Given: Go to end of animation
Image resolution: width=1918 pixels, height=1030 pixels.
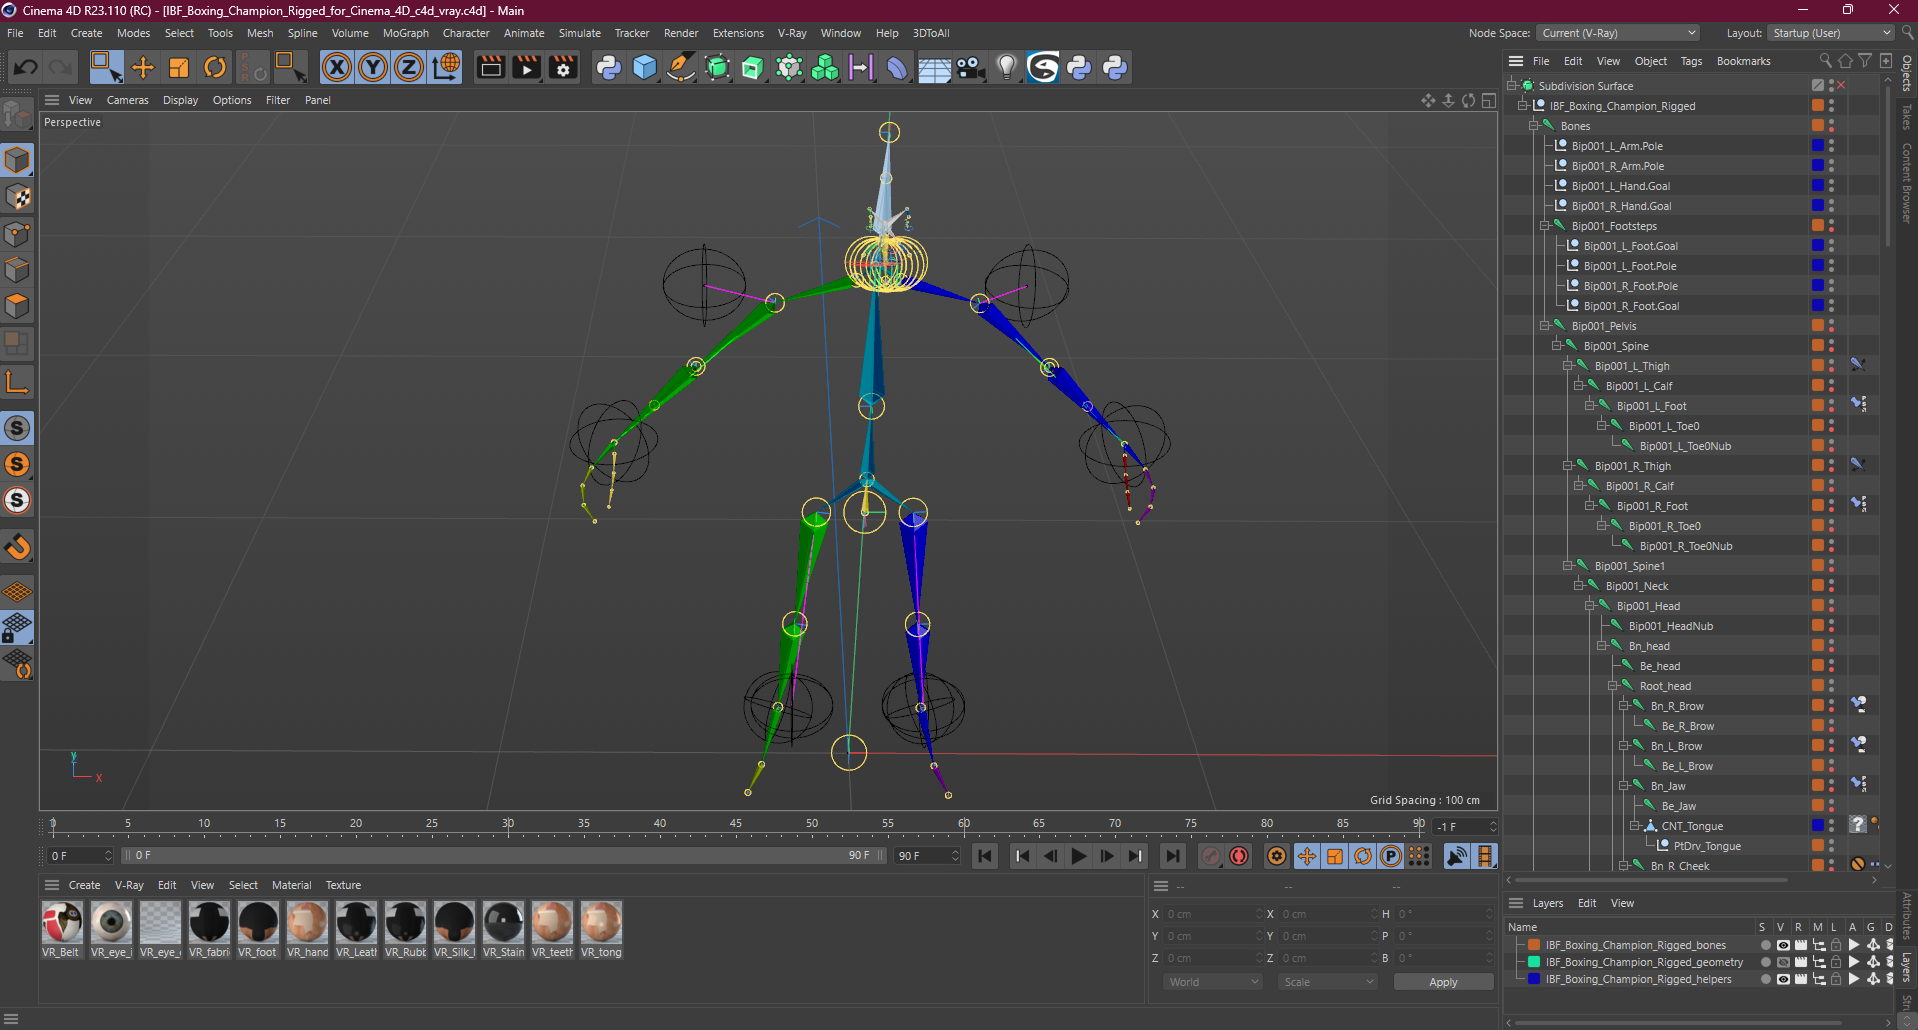Looking at the screenshot, I should [x=1172, y=856].
